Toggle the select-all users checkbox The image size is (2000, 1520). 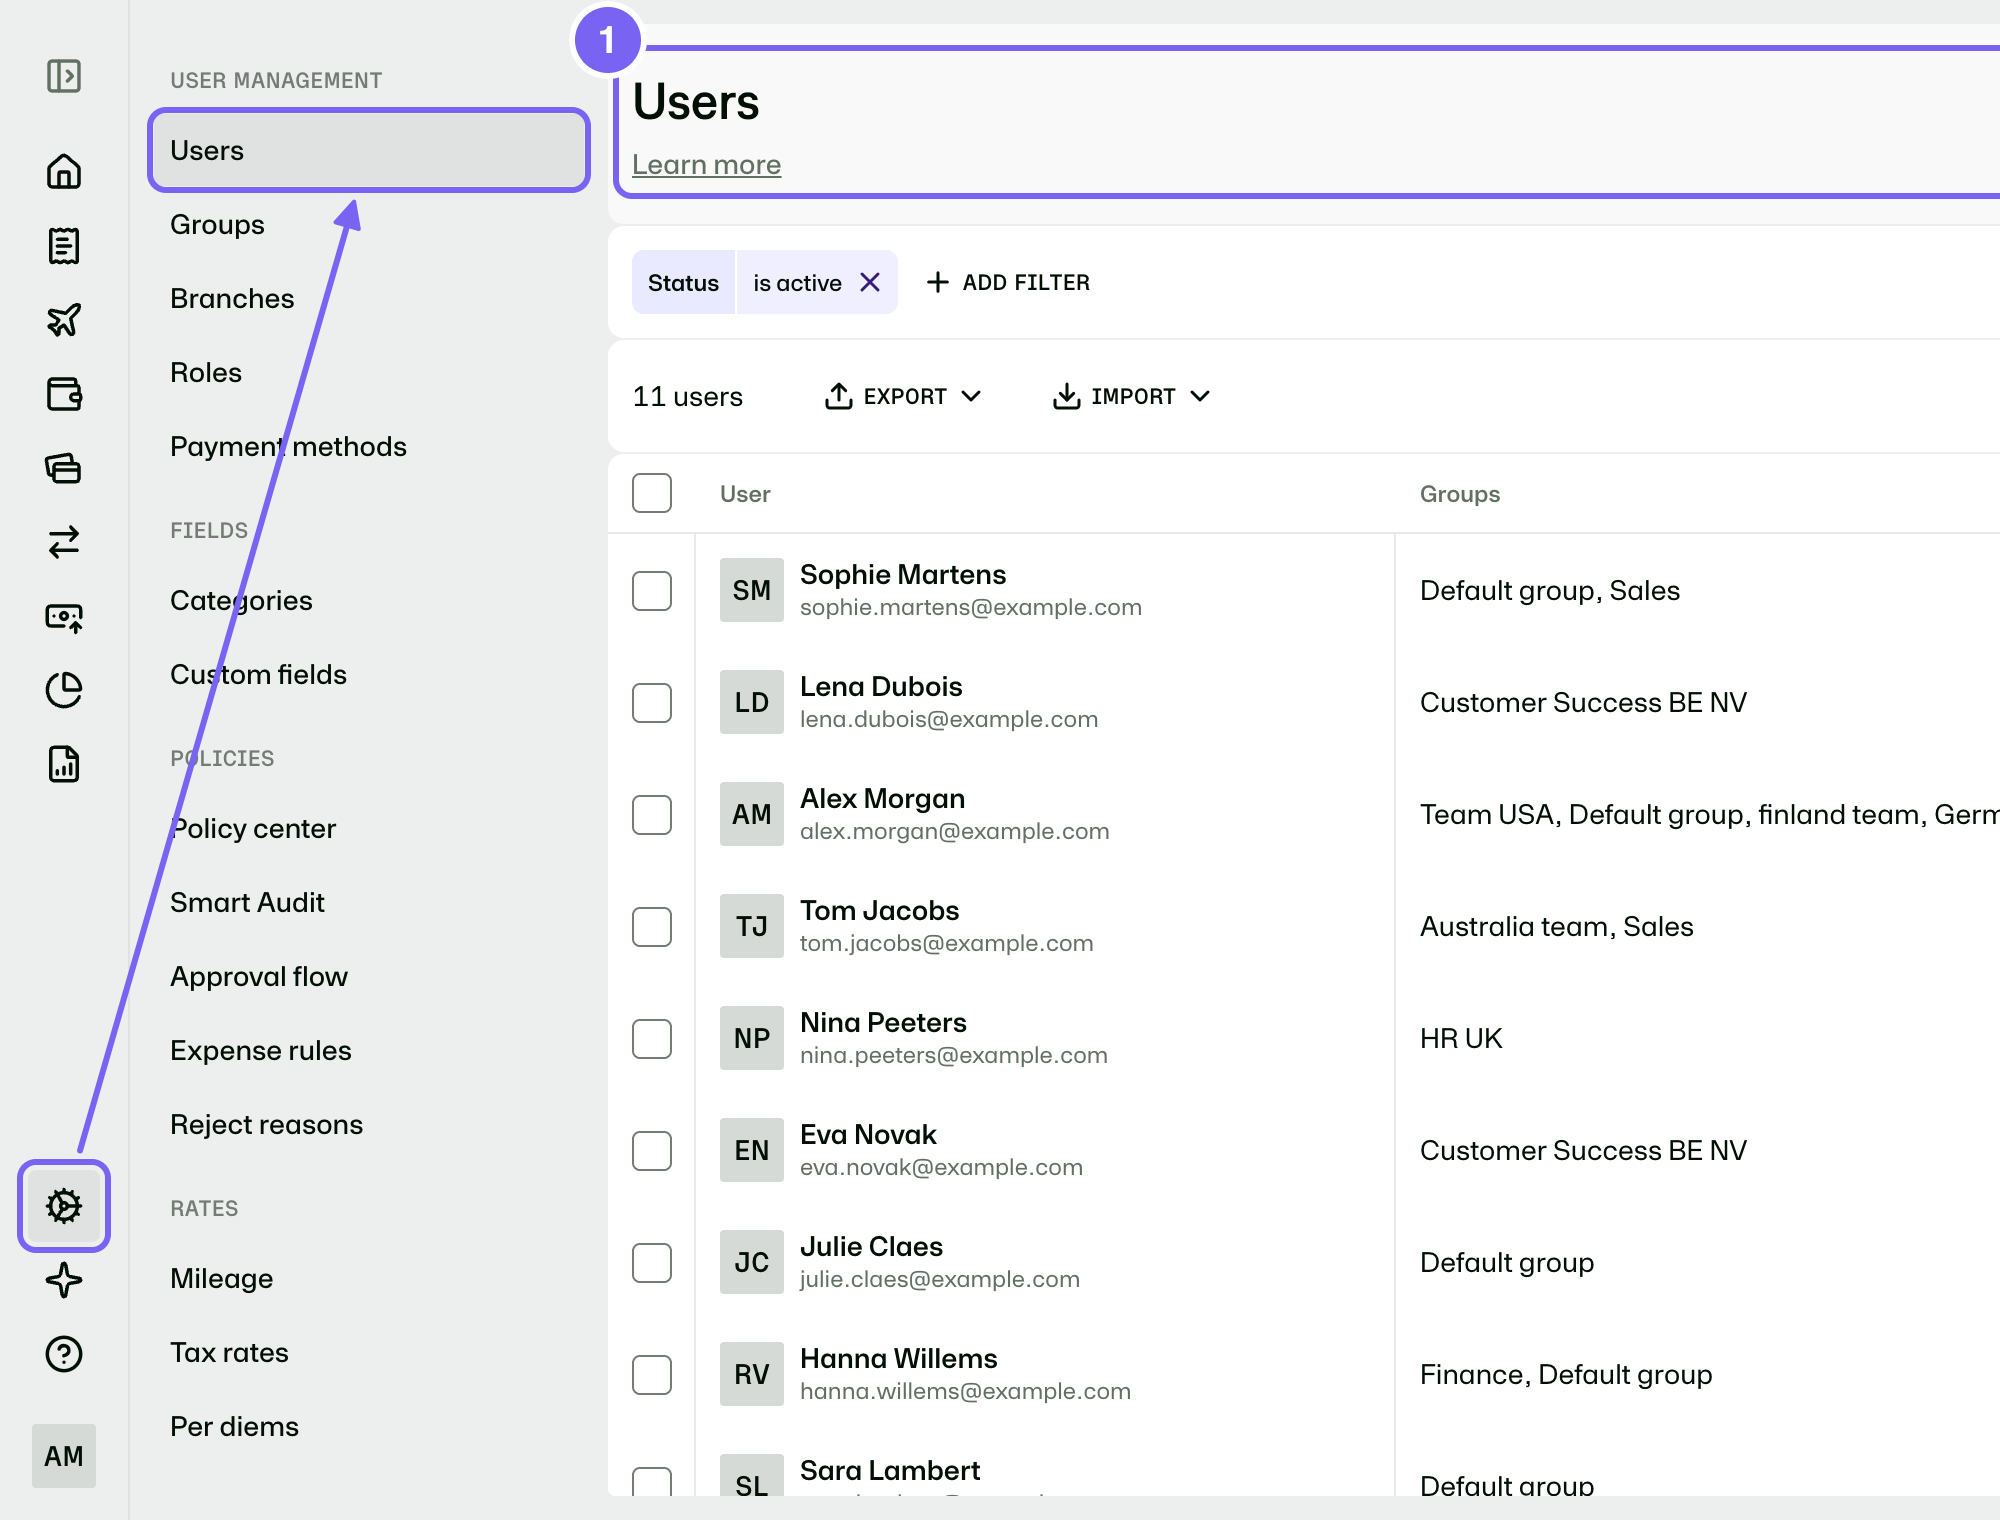652,493
